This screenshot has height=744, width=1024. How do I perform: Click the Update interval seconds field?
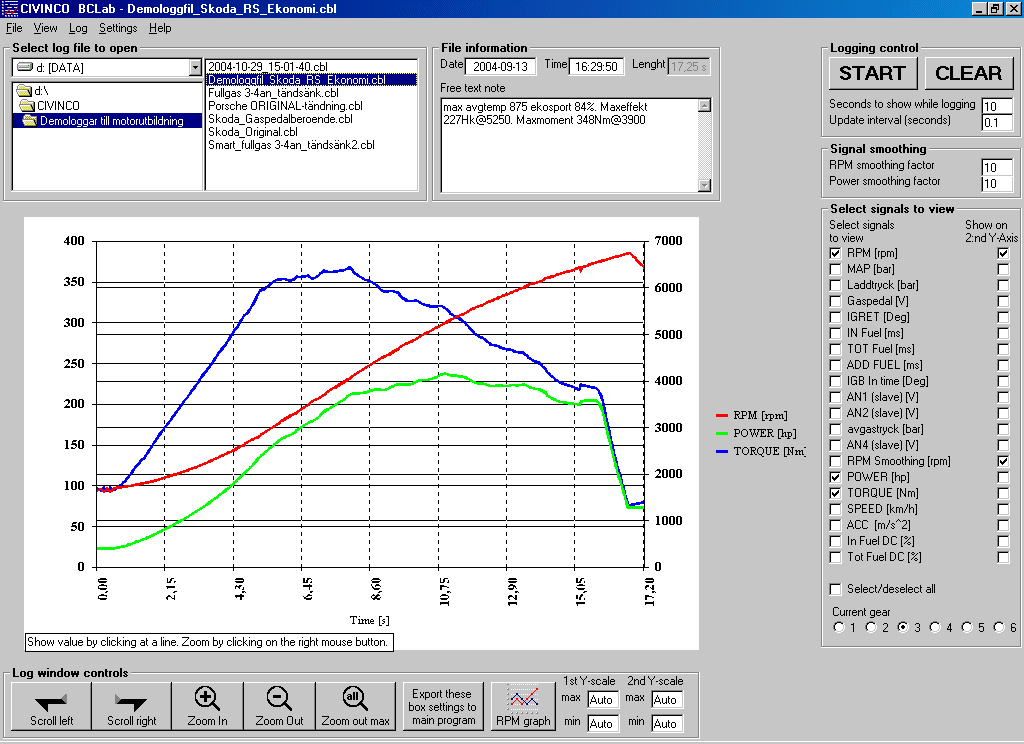pyautogui.click(x=997, y=122)
